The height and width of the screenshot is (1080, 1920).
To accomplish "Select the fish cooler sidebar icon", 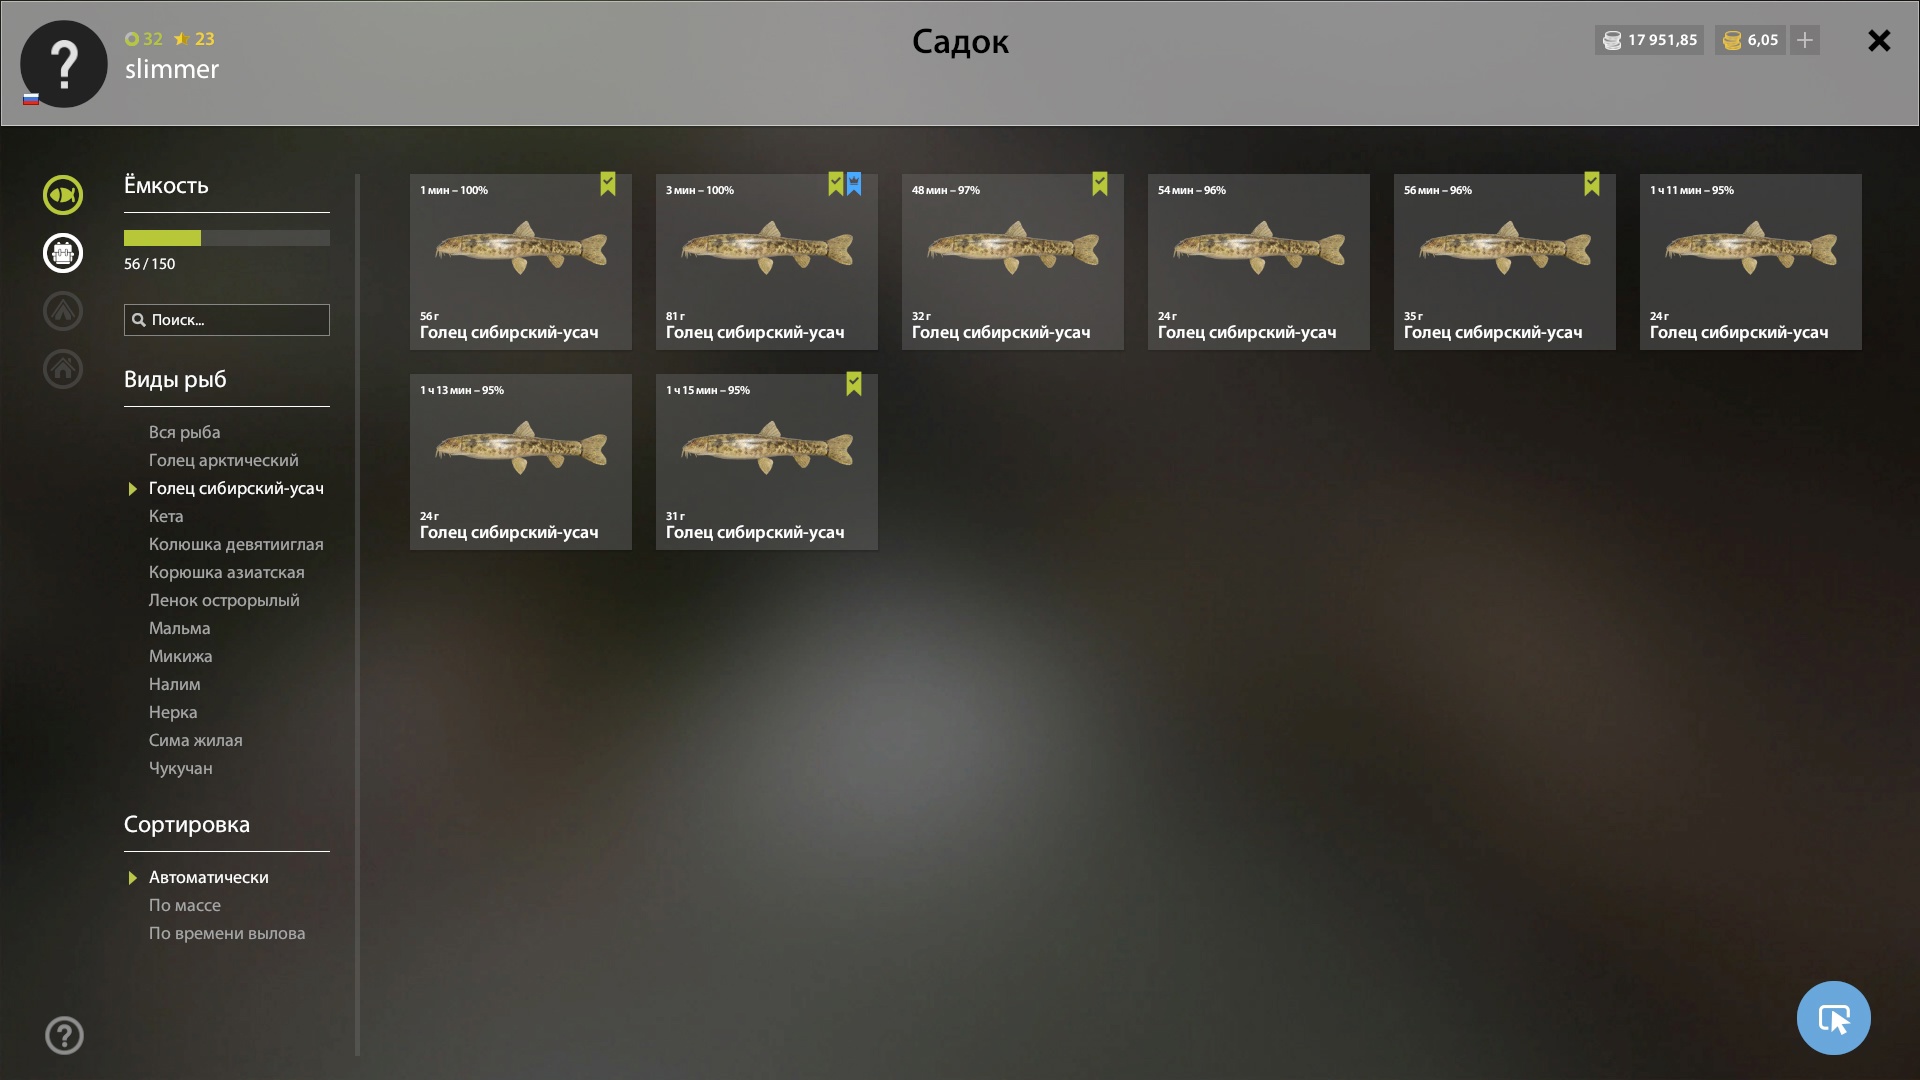I will point(62,253).
